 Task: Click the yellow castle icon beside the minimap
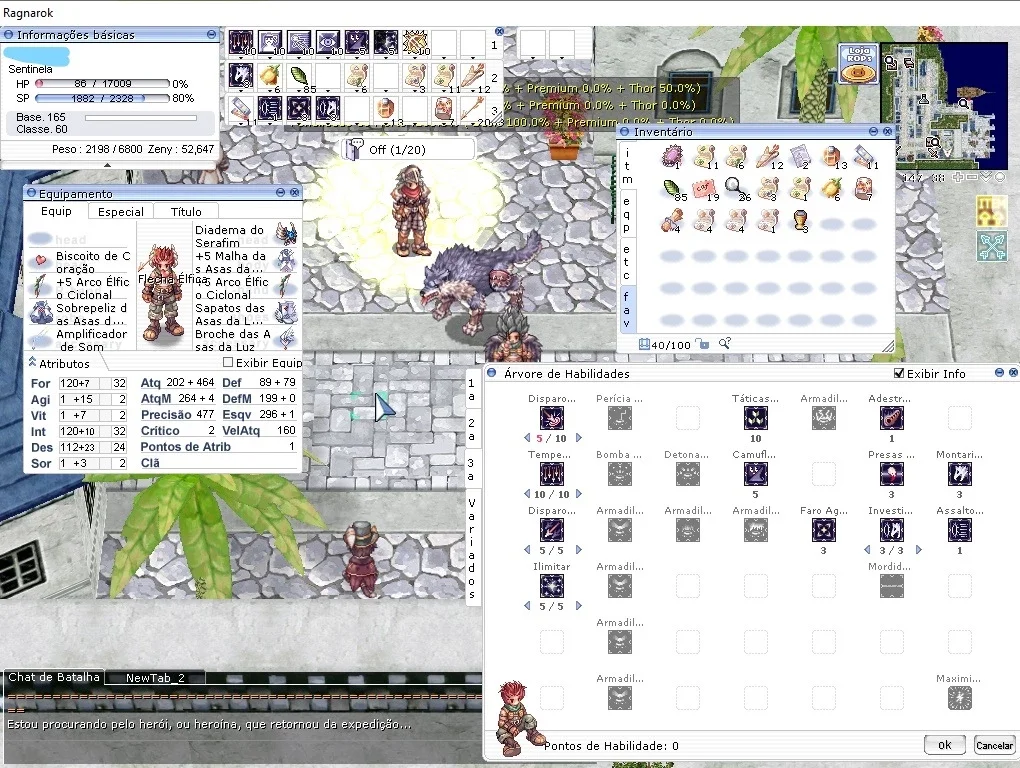point(991,212)
